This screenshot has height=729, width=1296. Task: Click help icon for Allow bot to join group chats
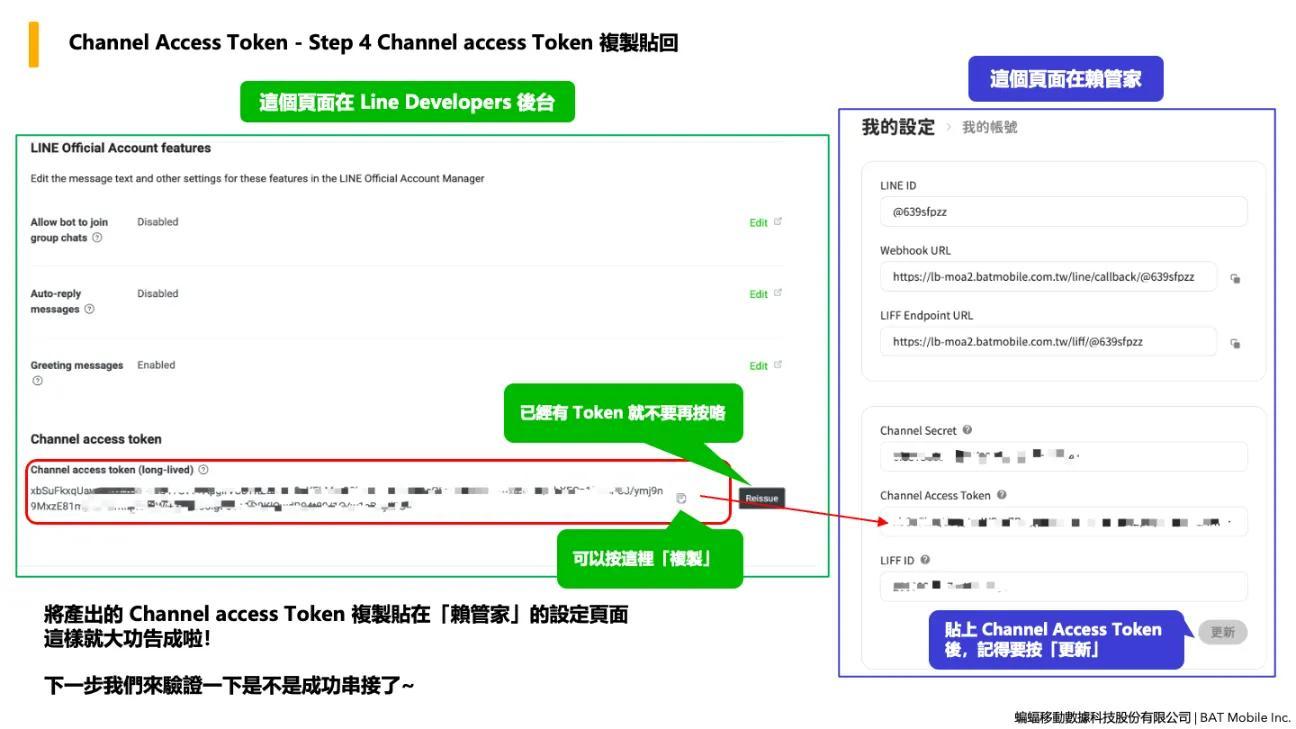(x=97, y=238)
